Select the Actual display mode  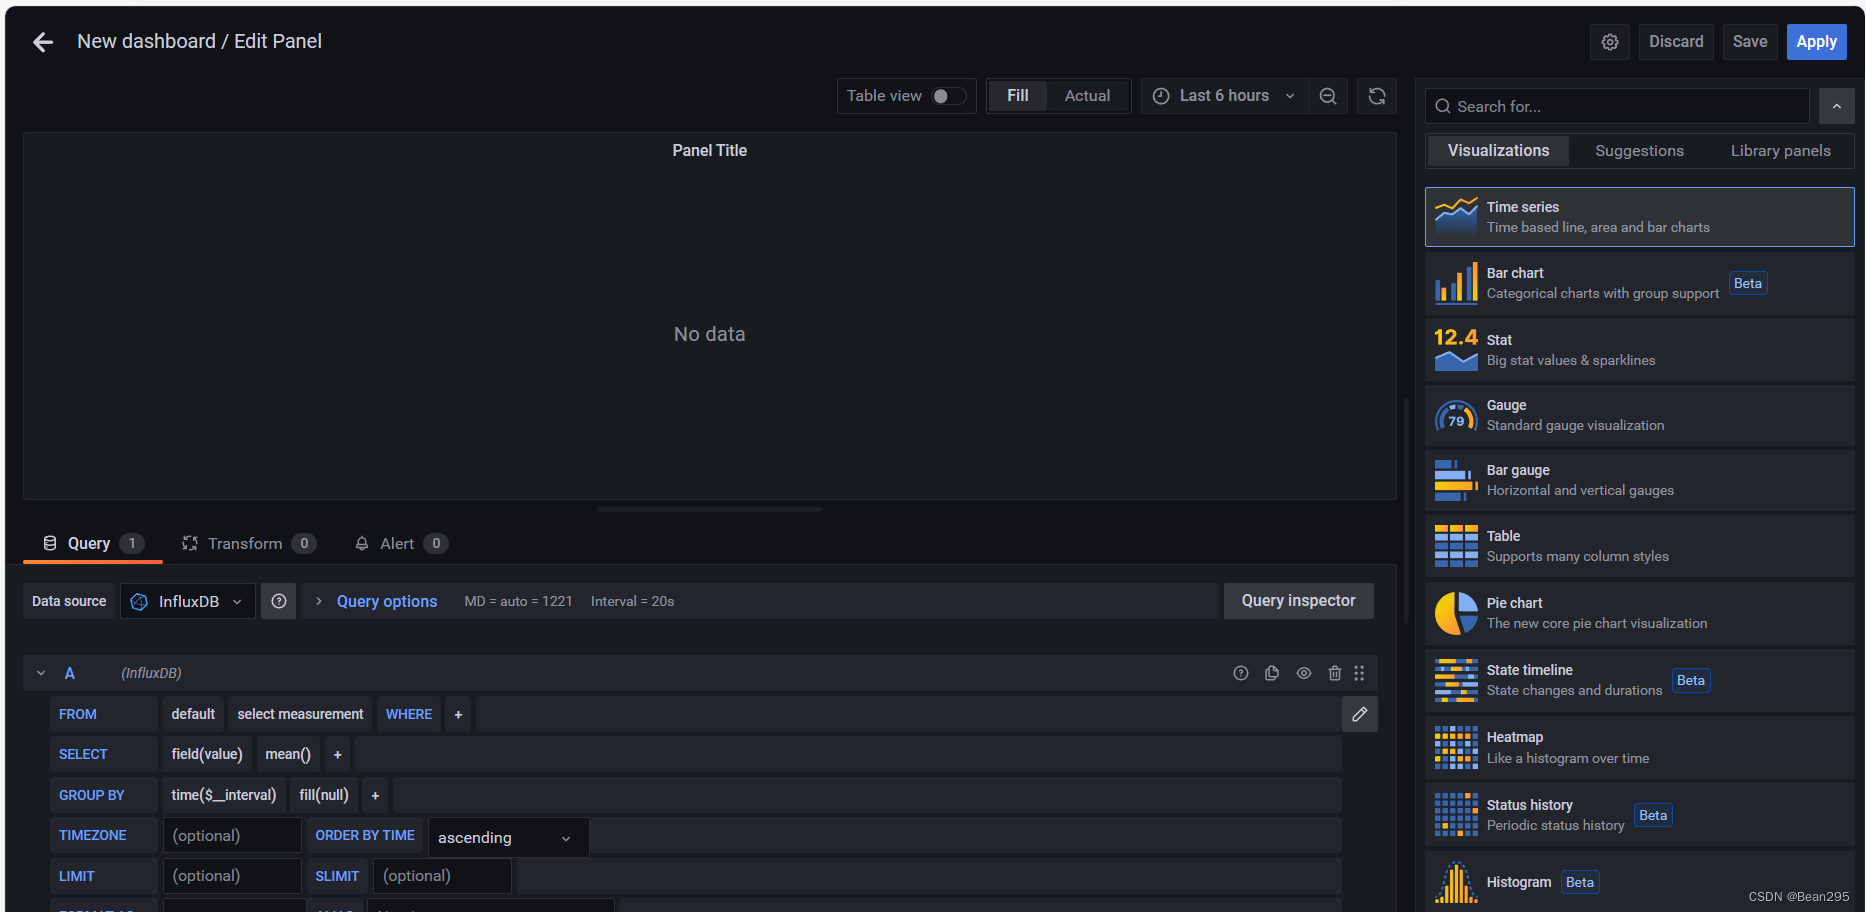click(1087, 96)
